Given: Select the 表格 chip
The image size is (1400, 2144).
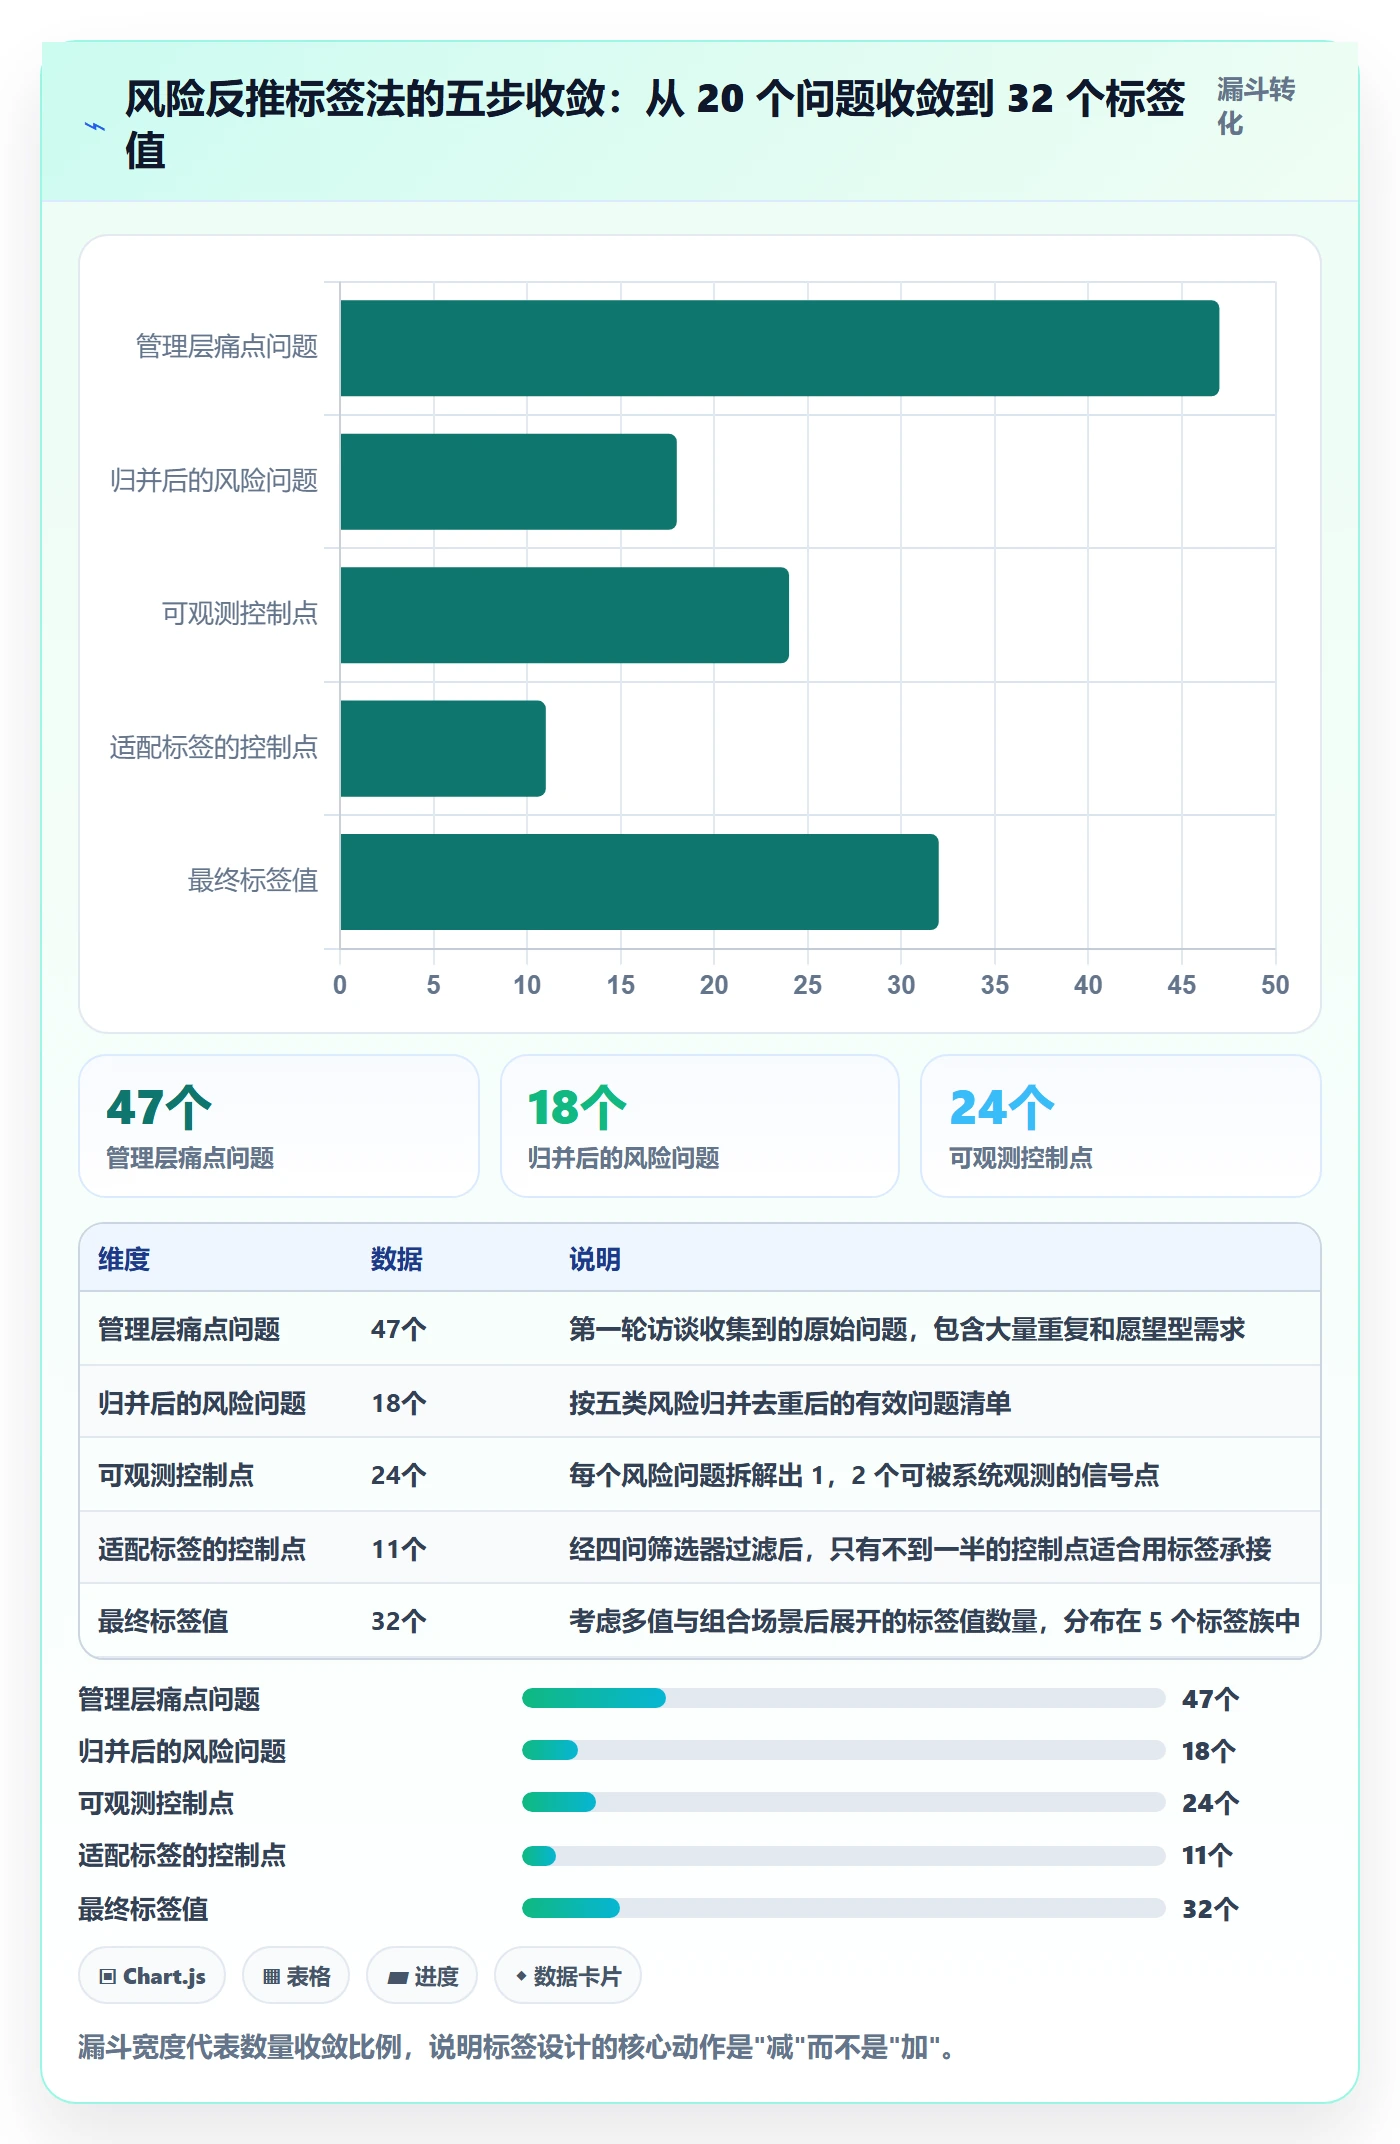Looking at the screenshot, I should pos(296,1975).
